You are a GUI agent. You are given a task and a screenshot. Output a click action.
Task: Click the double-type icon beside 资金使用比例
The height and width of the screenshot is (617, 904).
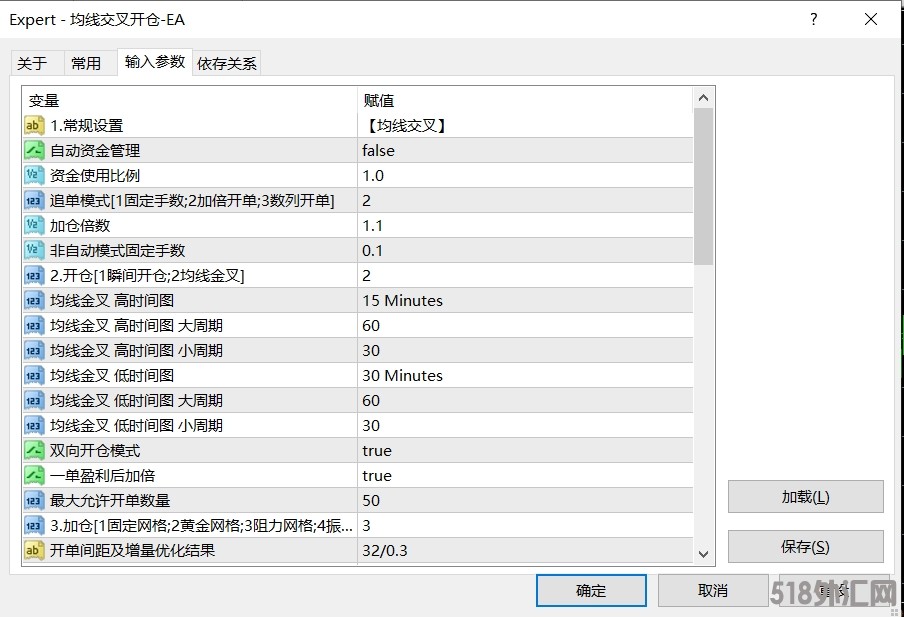tap(34, 175)
